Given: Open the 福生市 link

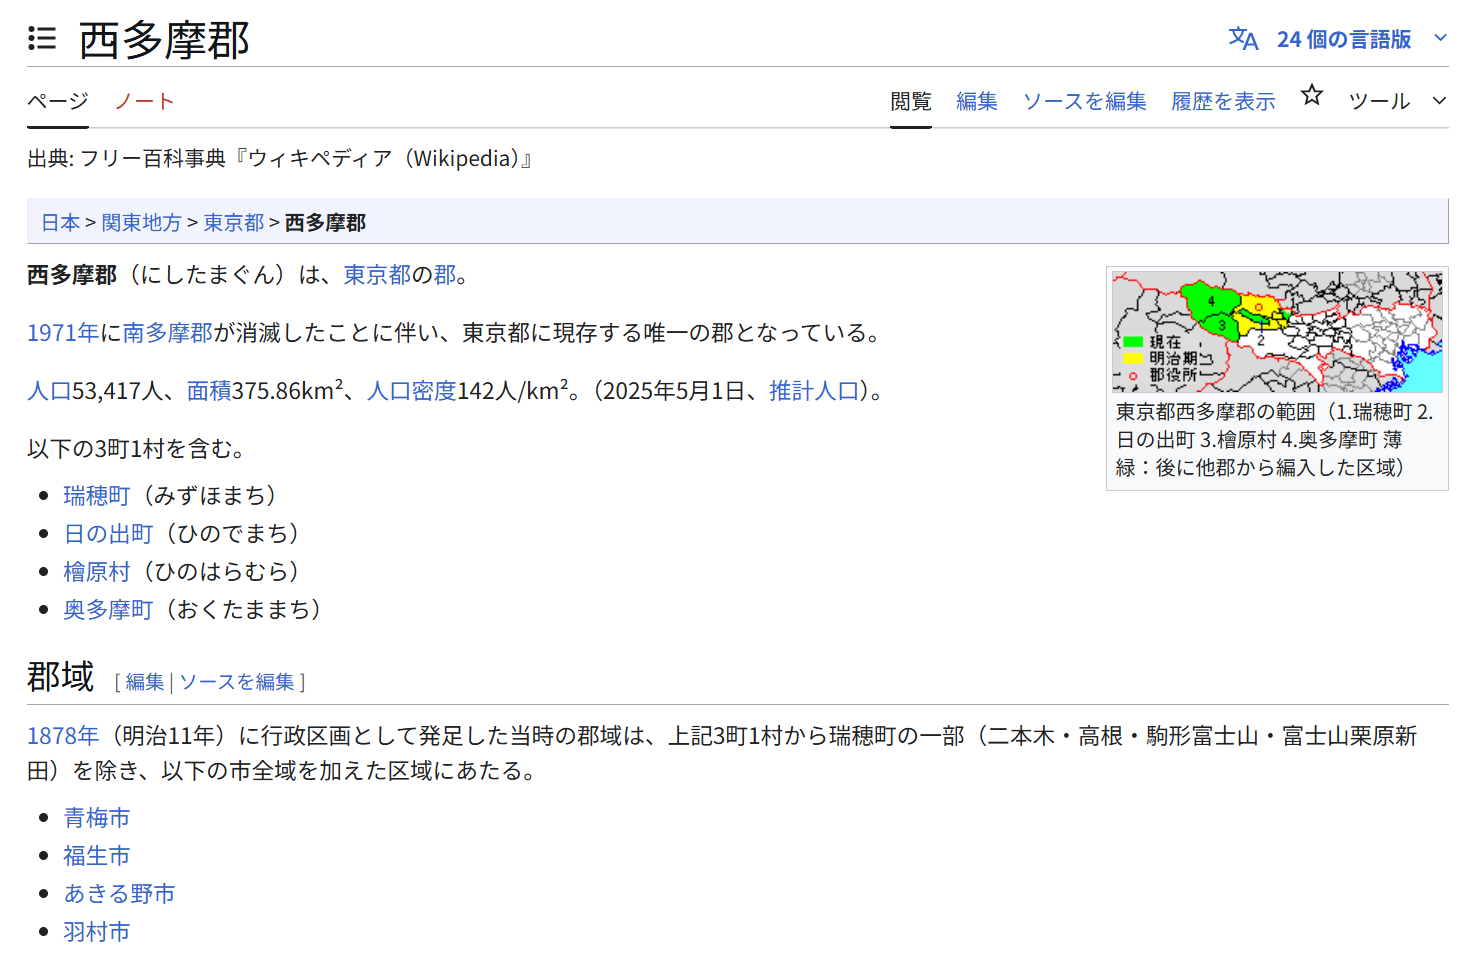Looking at the screenshot, I should [x=97, y=856].
